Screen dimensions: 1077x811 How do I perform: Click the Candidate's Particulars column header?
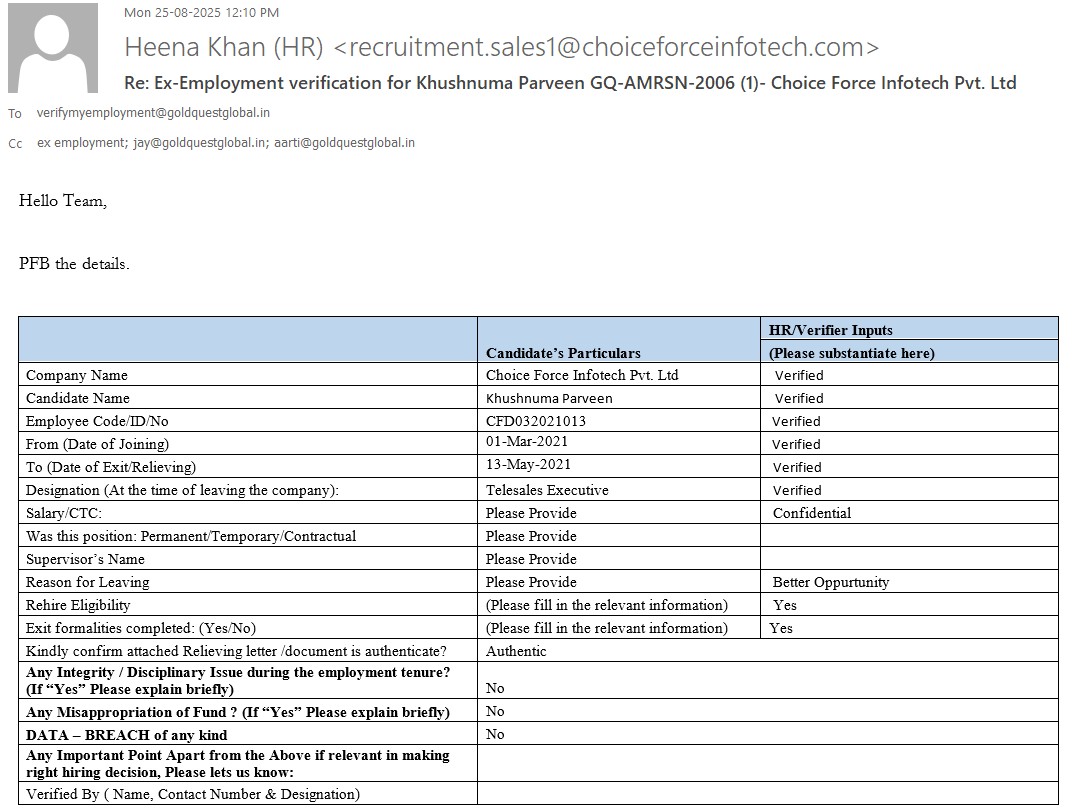pyautogui.click(x=563, y=353)
